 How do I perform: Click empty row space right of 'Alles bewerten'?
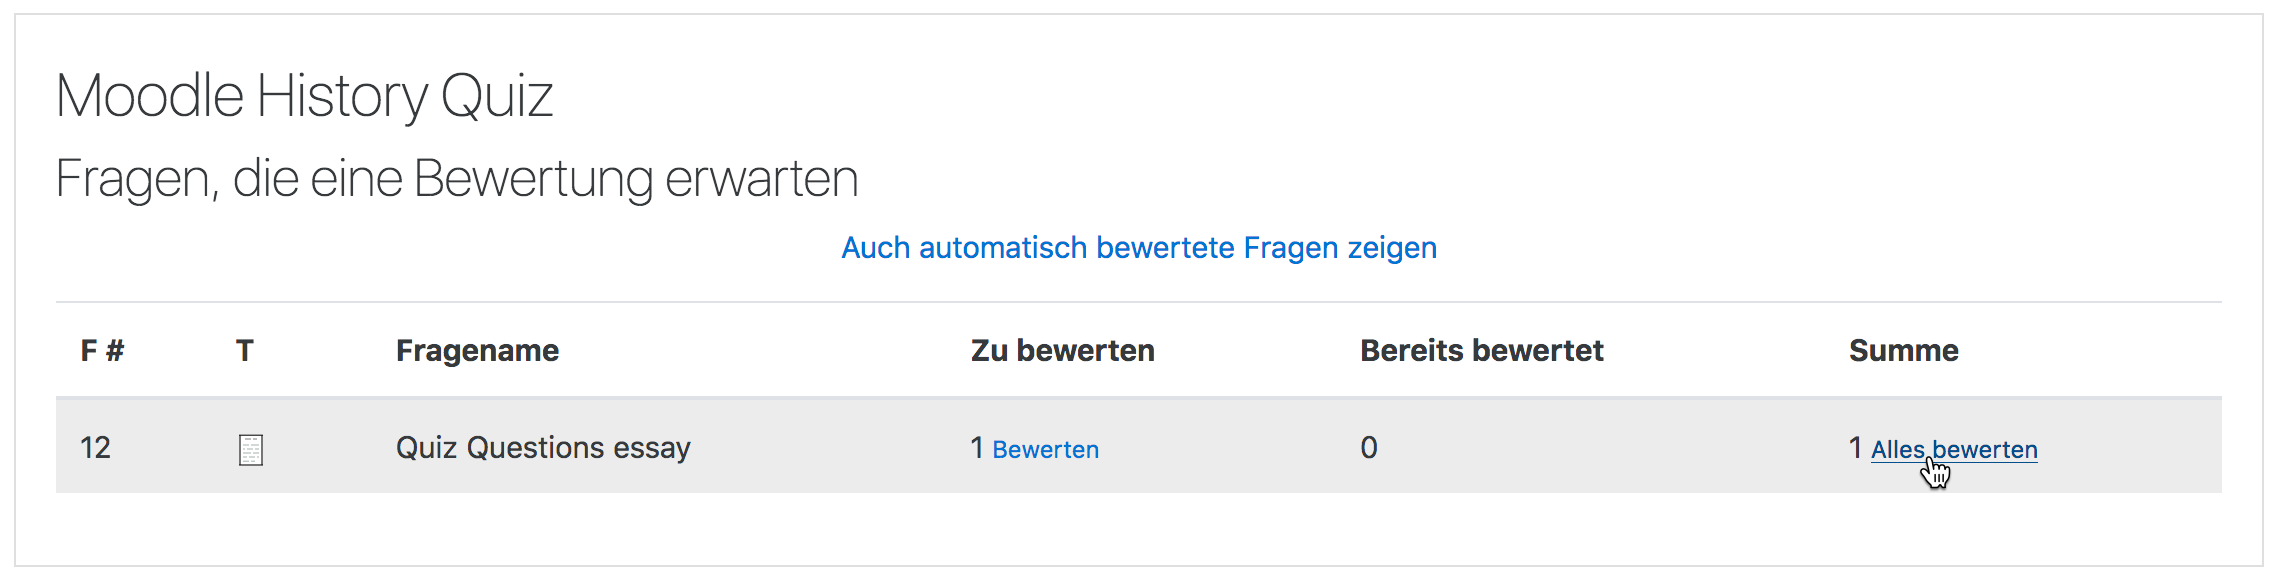[2130, 448]
